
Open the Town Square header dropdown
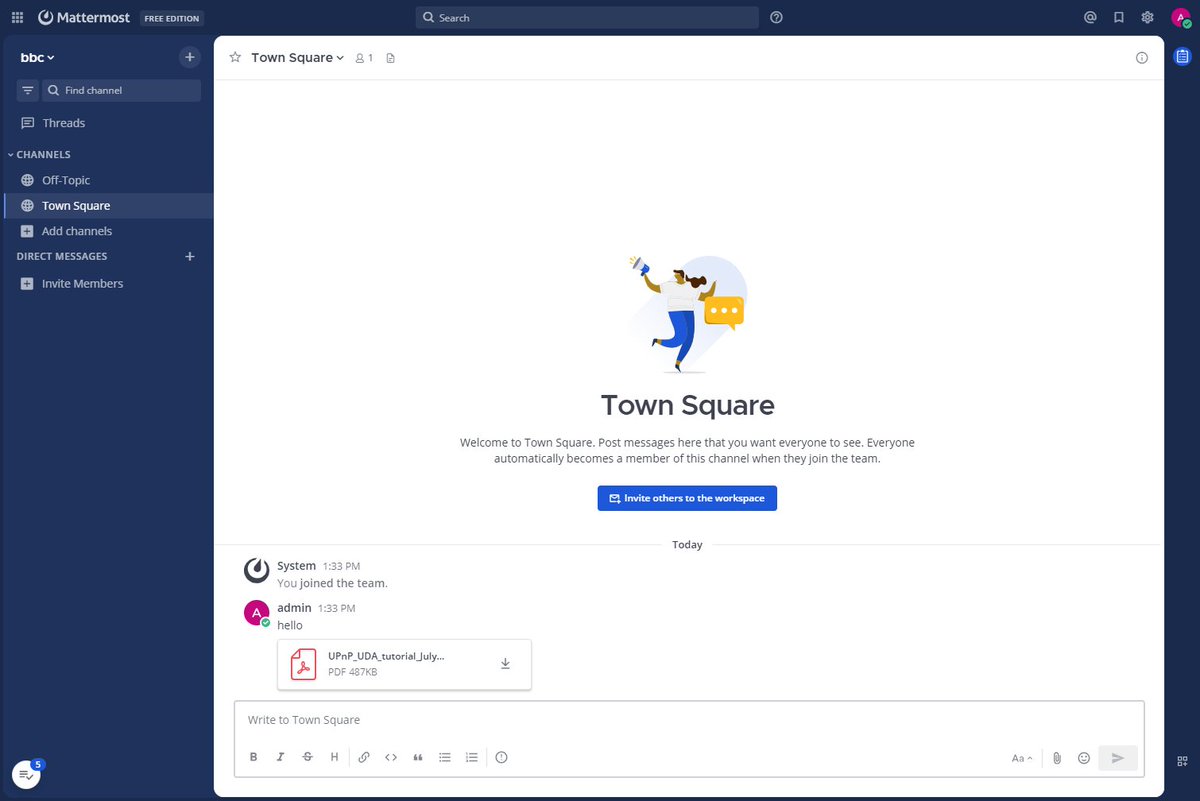click(297, 58)
